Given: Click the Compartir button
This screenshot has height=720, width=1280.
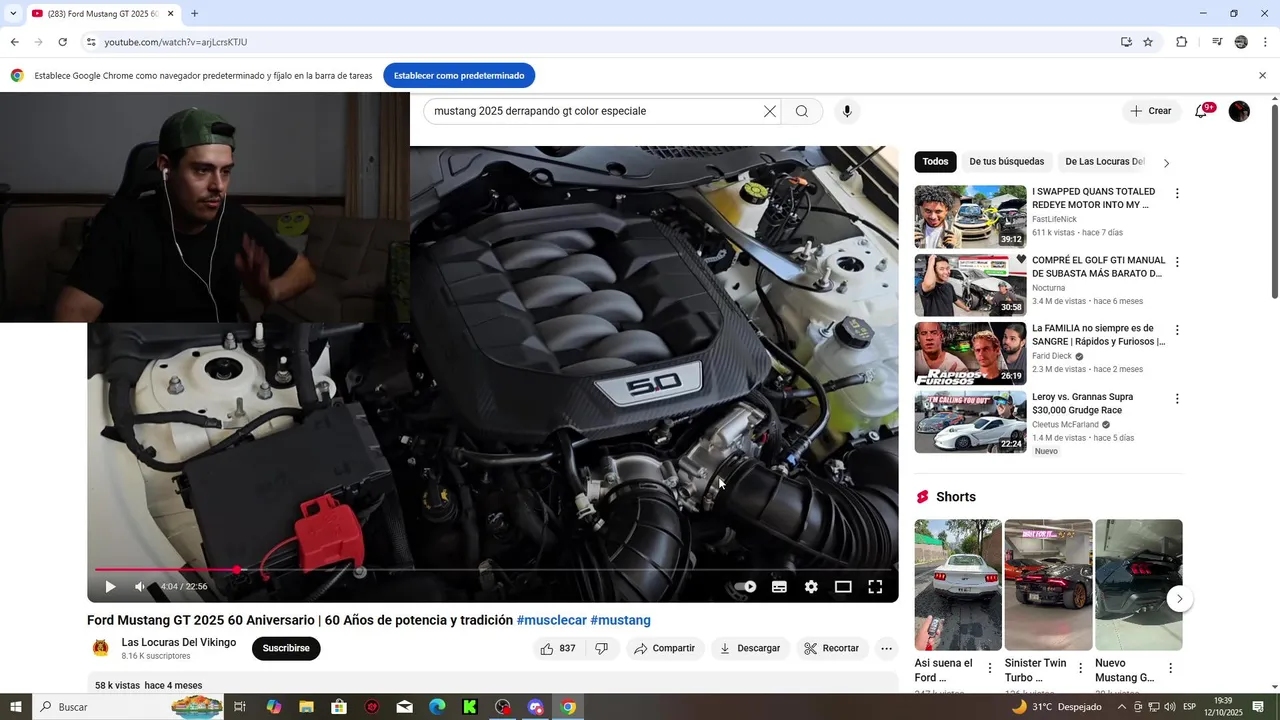Looking at the screenshot, I should pos(665,648).
